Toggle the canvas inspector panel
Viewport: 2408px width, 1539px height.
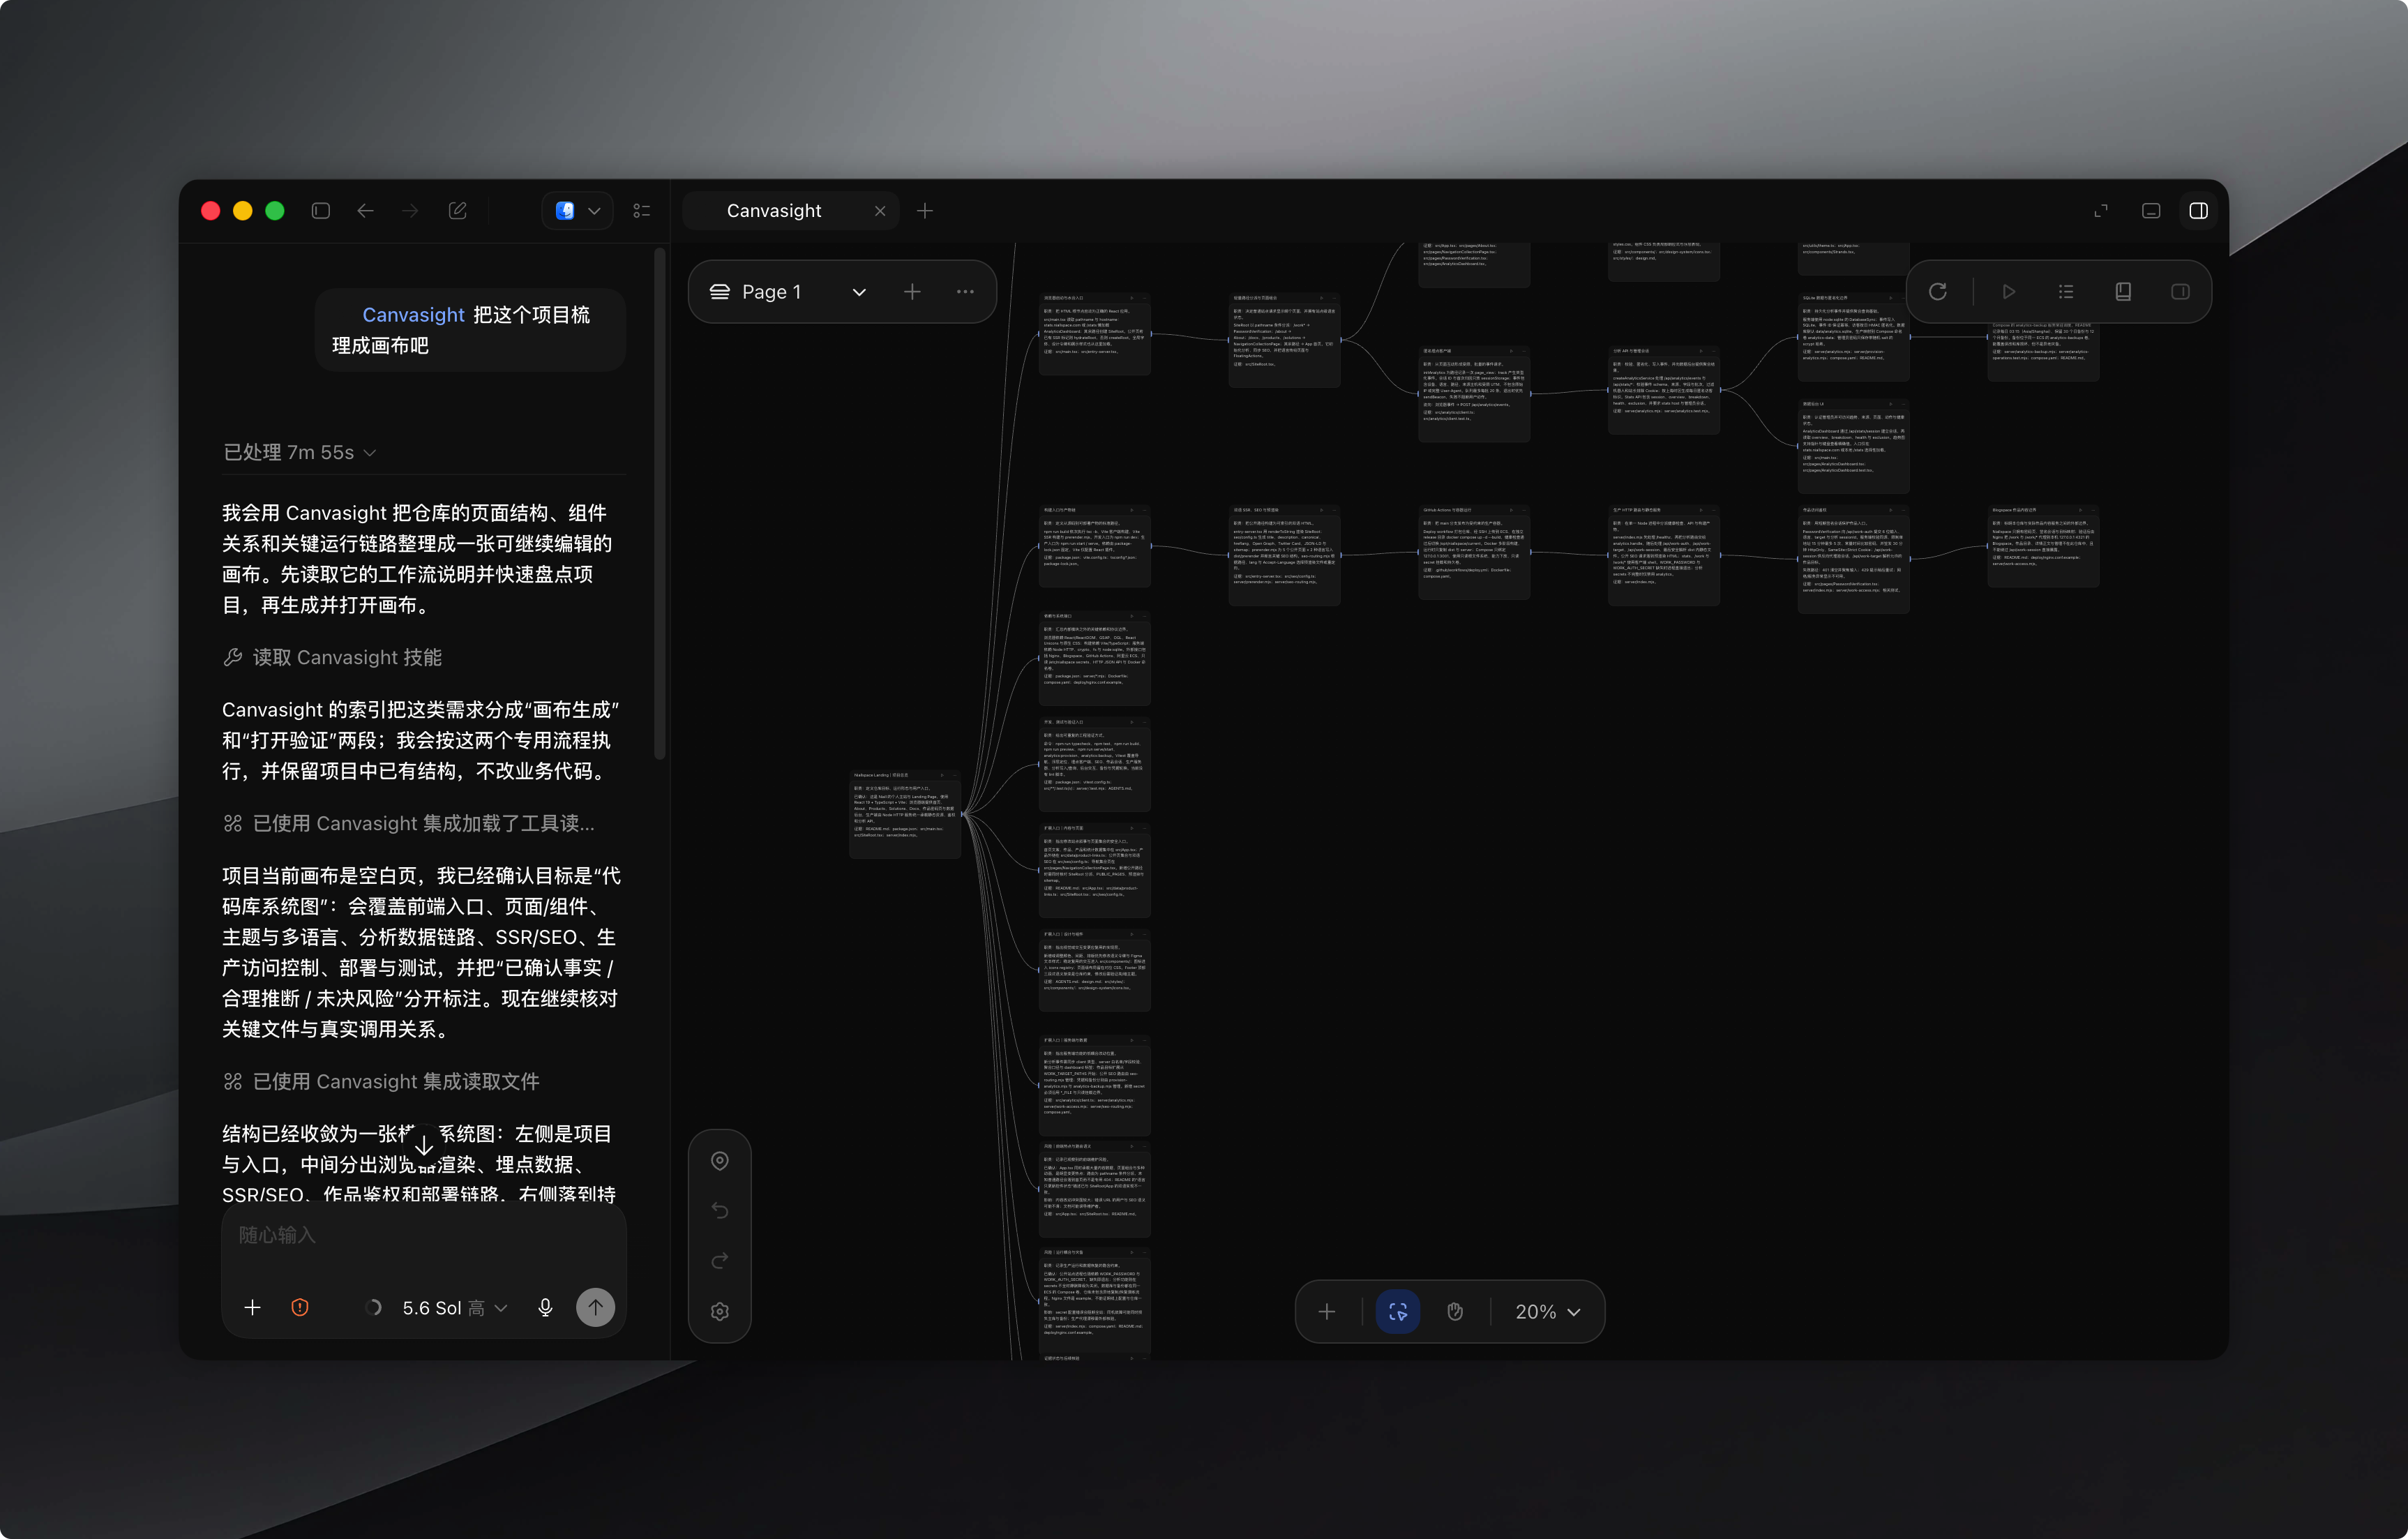2181,292
